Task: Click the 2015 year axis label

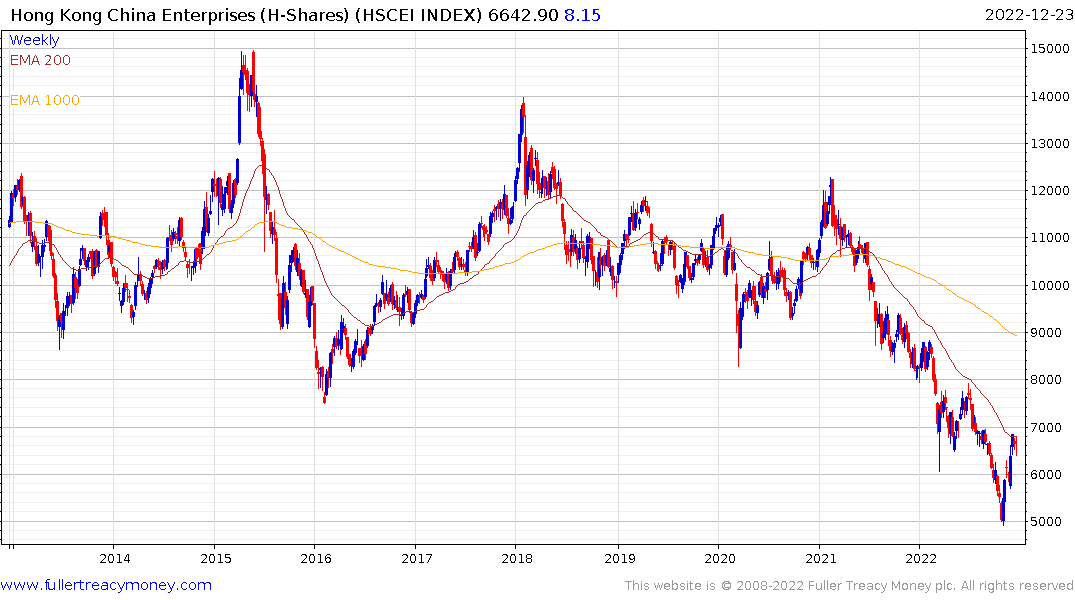Action: [215, 558]
